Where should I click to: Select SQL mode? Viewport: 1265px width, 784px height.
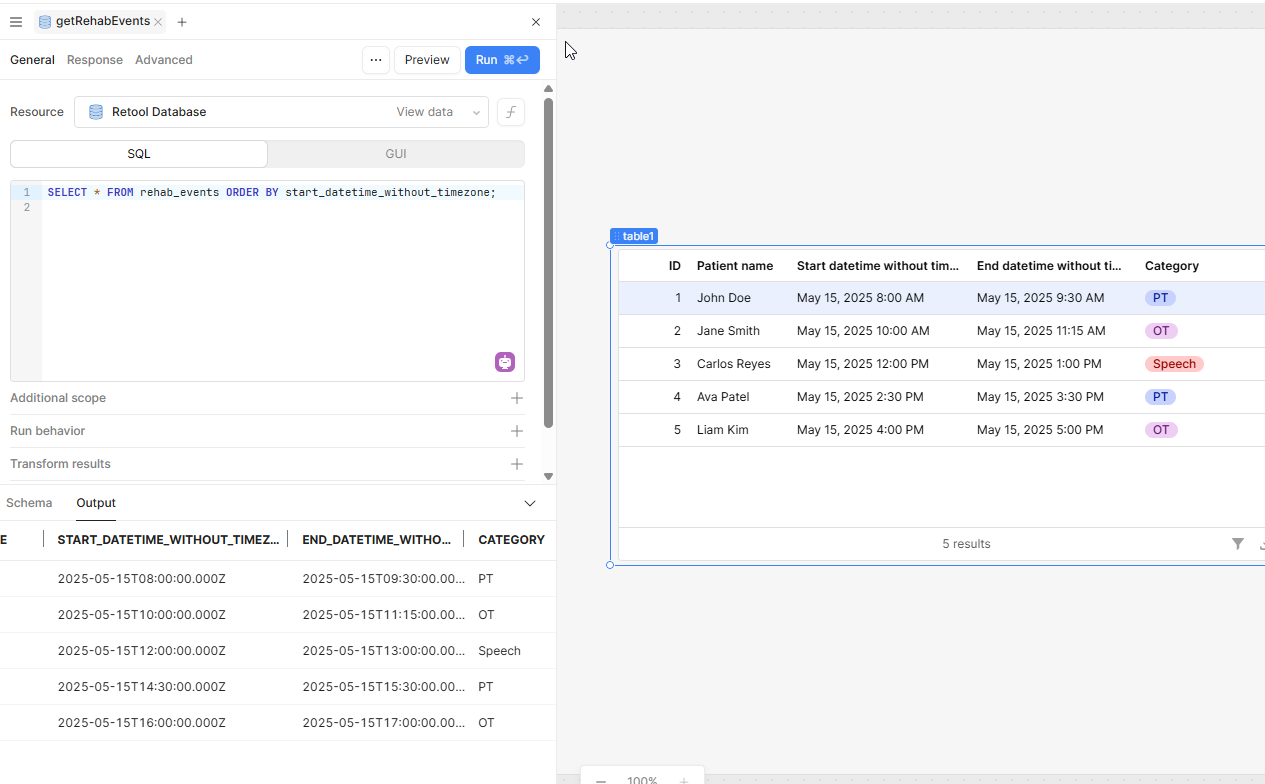click(x=139, y=154)
